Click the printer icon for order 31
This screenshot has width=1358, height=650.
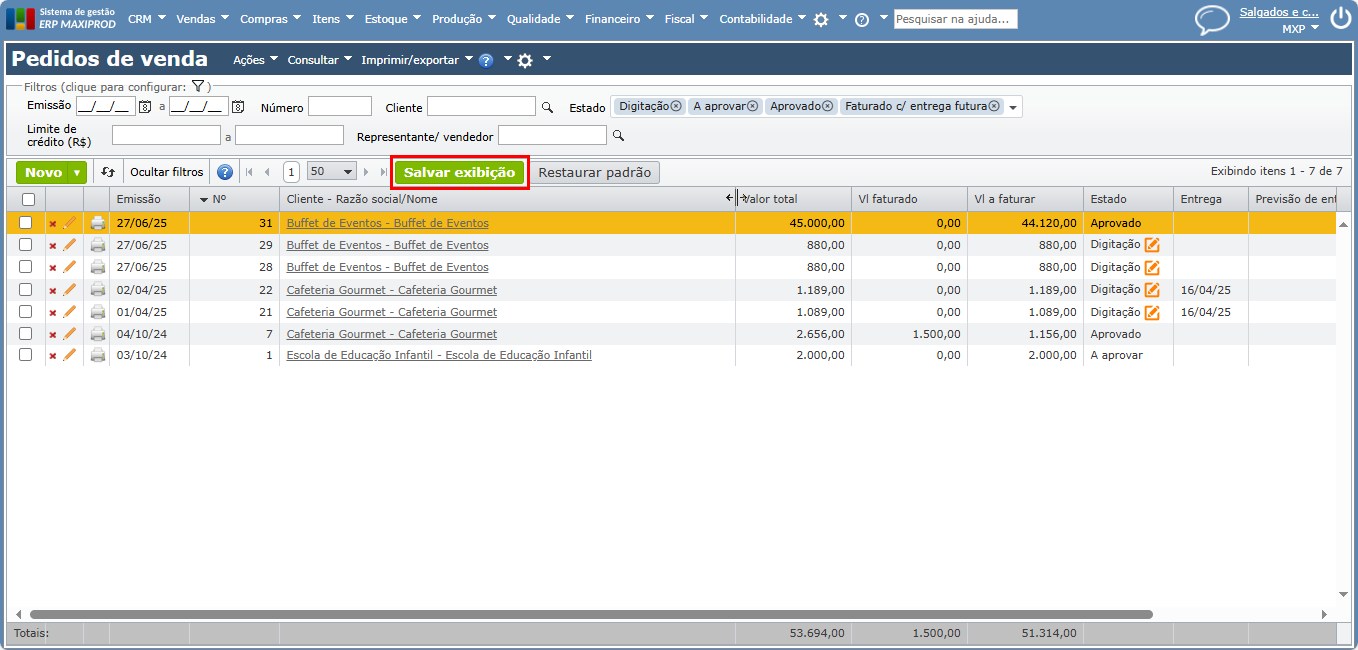tap(98, 223)
